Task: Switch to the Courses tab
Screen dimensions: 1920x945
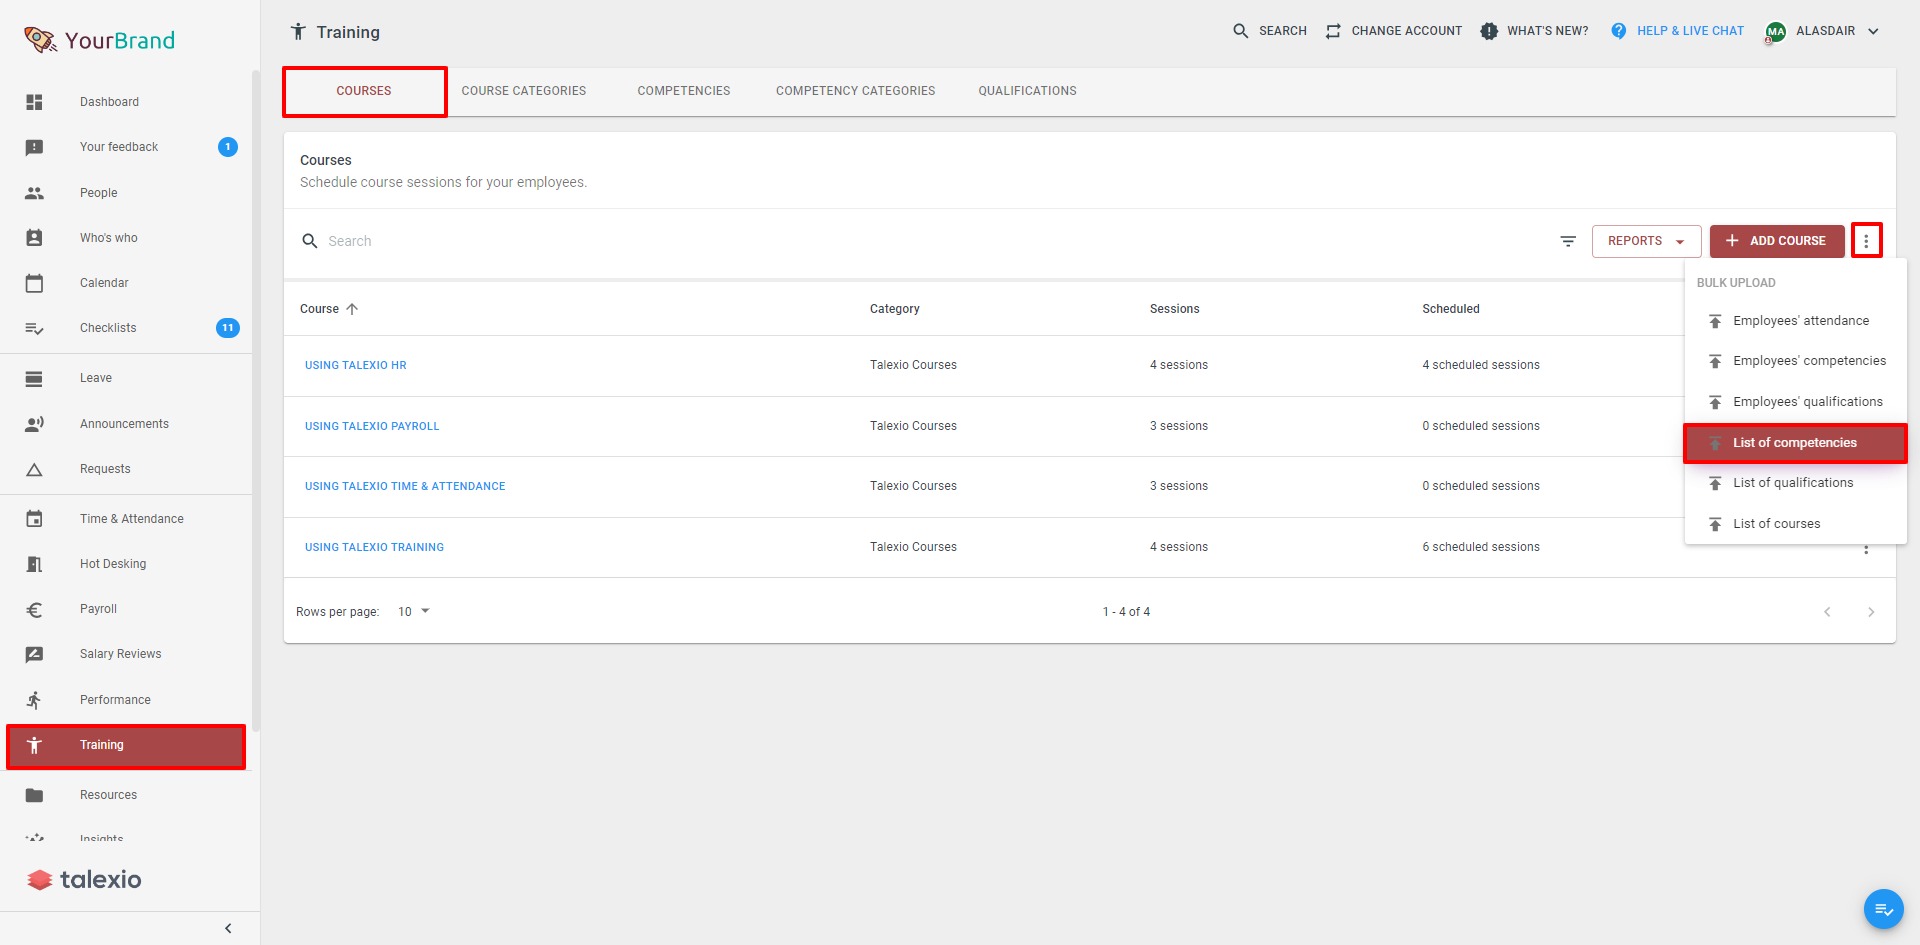Action: (364, 91)
